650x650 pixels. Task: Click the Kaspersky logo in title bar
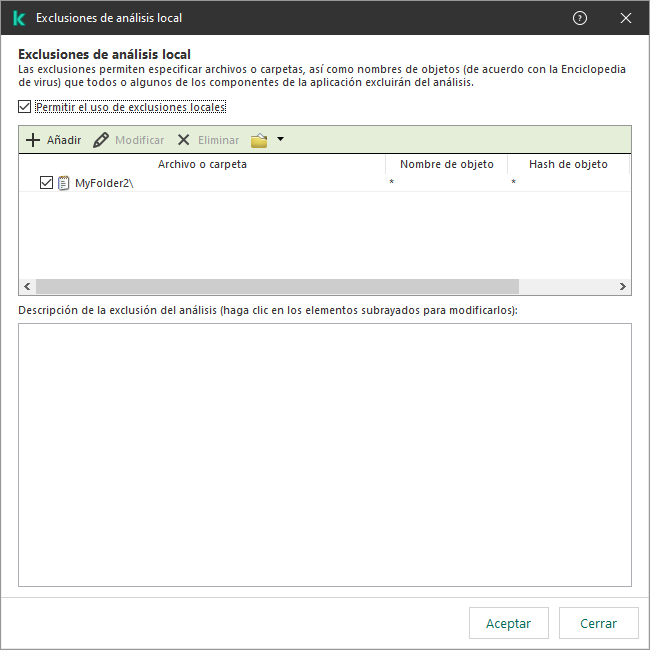(x=19, y=18)
